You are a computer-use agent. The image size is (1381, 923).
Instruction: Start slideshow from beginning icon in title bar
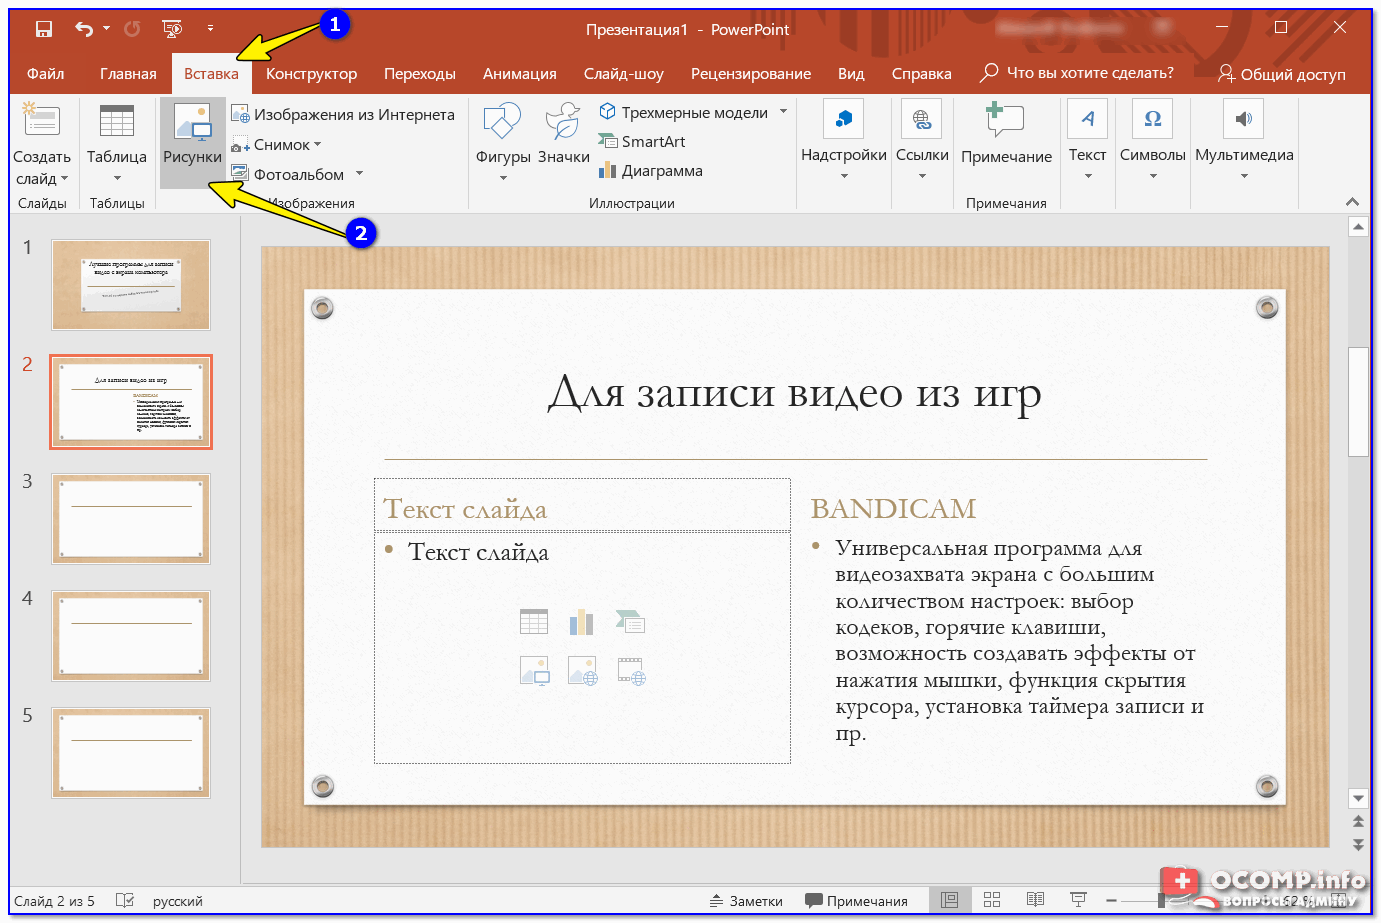[x=172, y=29]
